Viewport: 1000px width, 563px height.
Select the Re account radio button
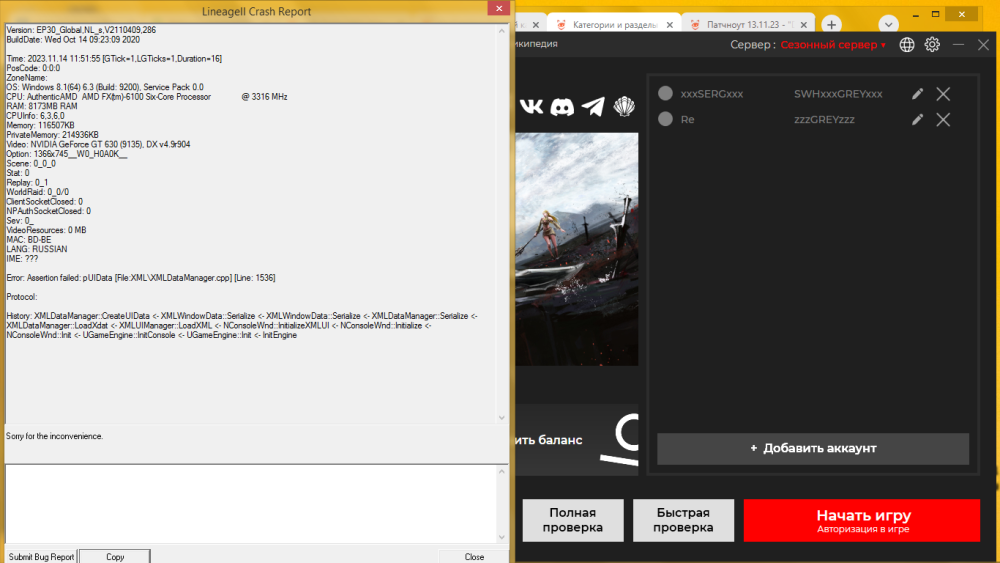pos(665,120)
